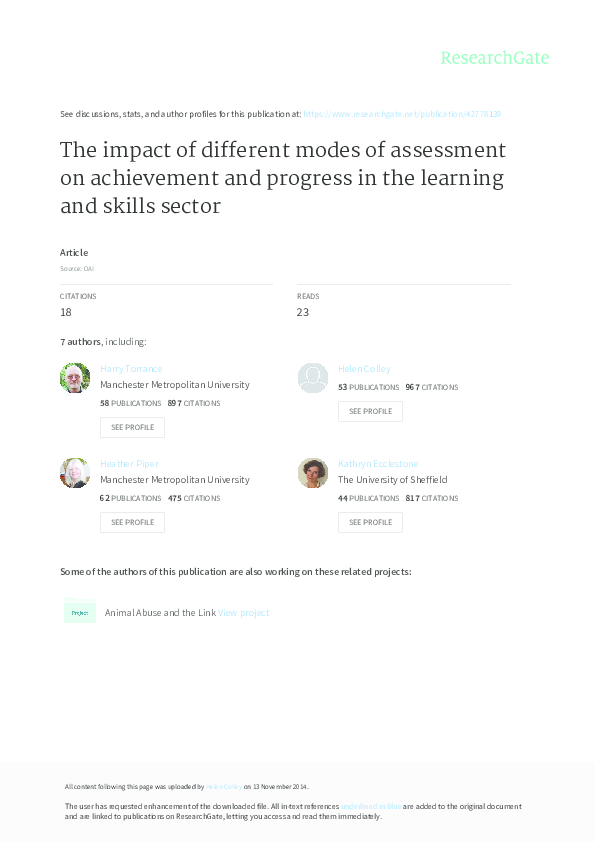Image resolution: width=595 pixels, height=842 pixels.
Task: Click the ResearchGate logo
Action: 495,59
